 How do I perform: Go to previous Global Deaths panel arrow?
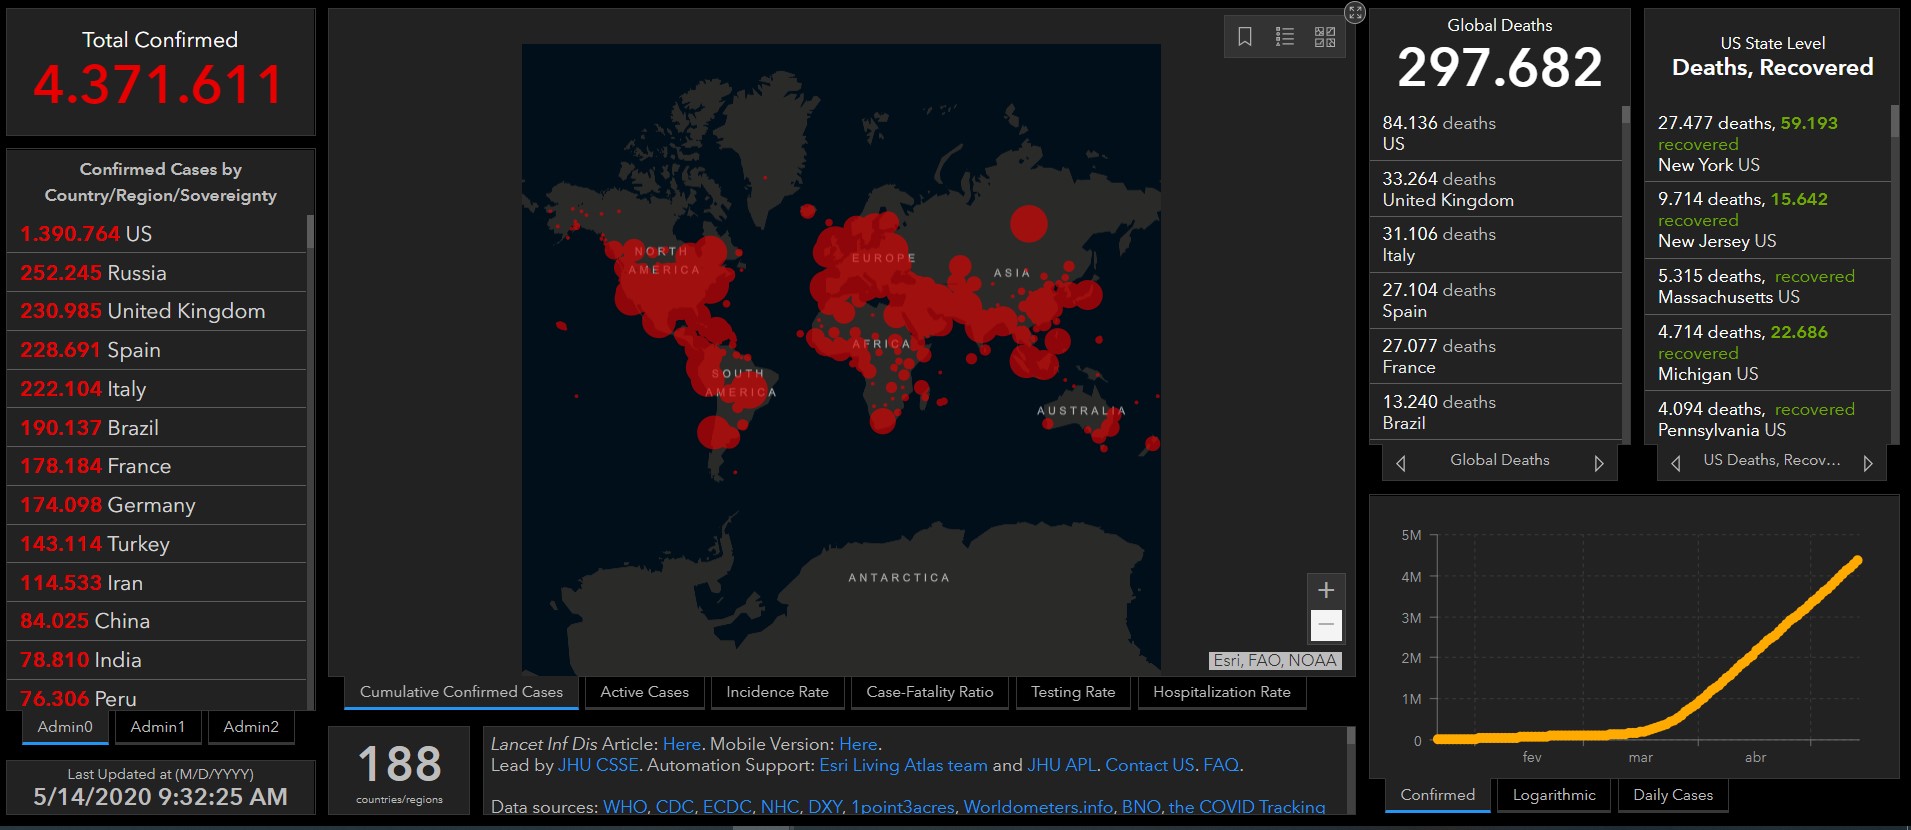point(1401,463)
